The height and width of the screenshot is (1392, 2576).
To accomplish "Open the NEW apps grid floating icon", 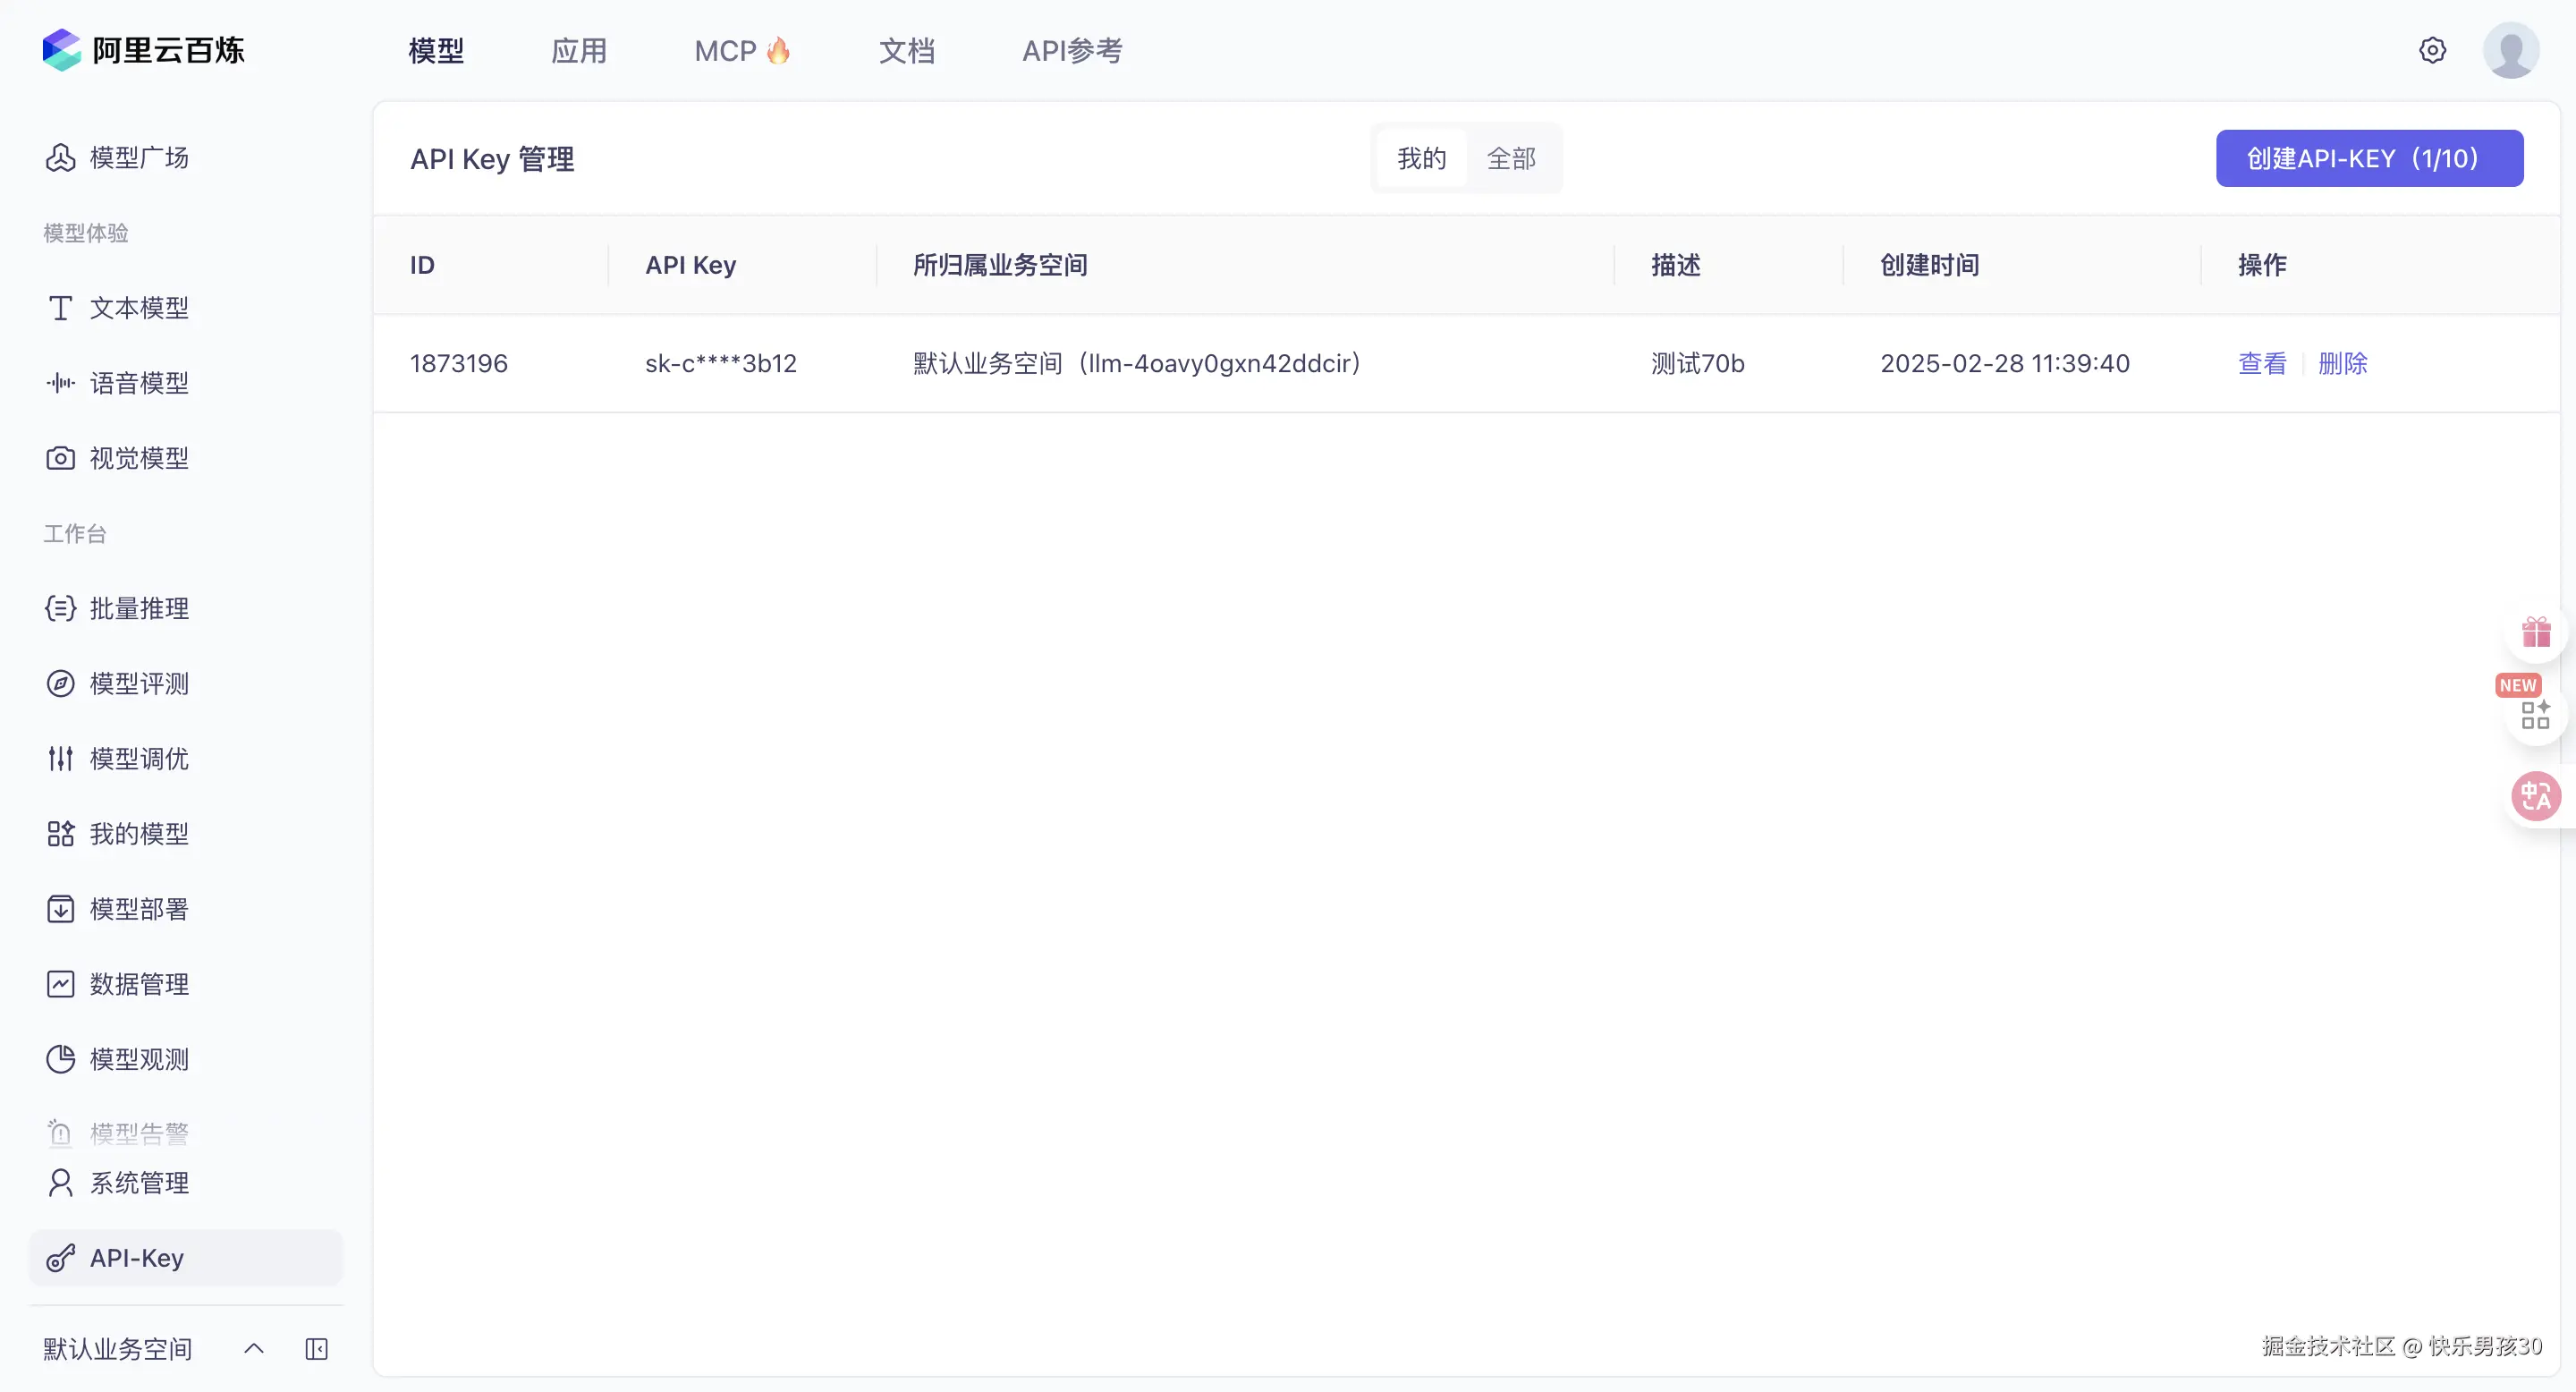I will point(2535,714).
